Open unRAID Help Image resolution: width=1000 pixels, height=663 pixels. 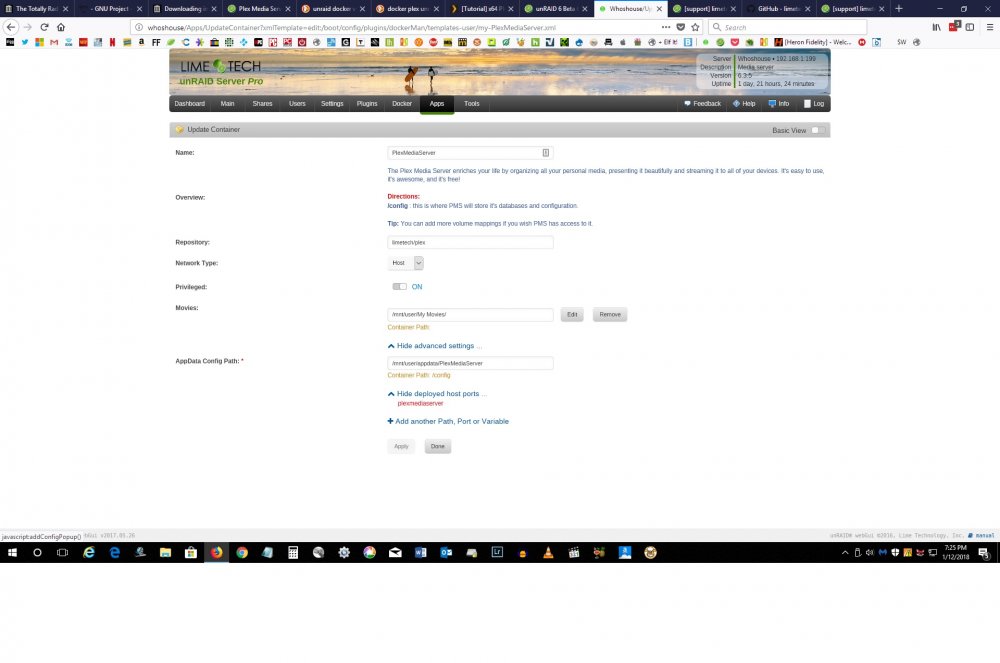click(744, 104)
